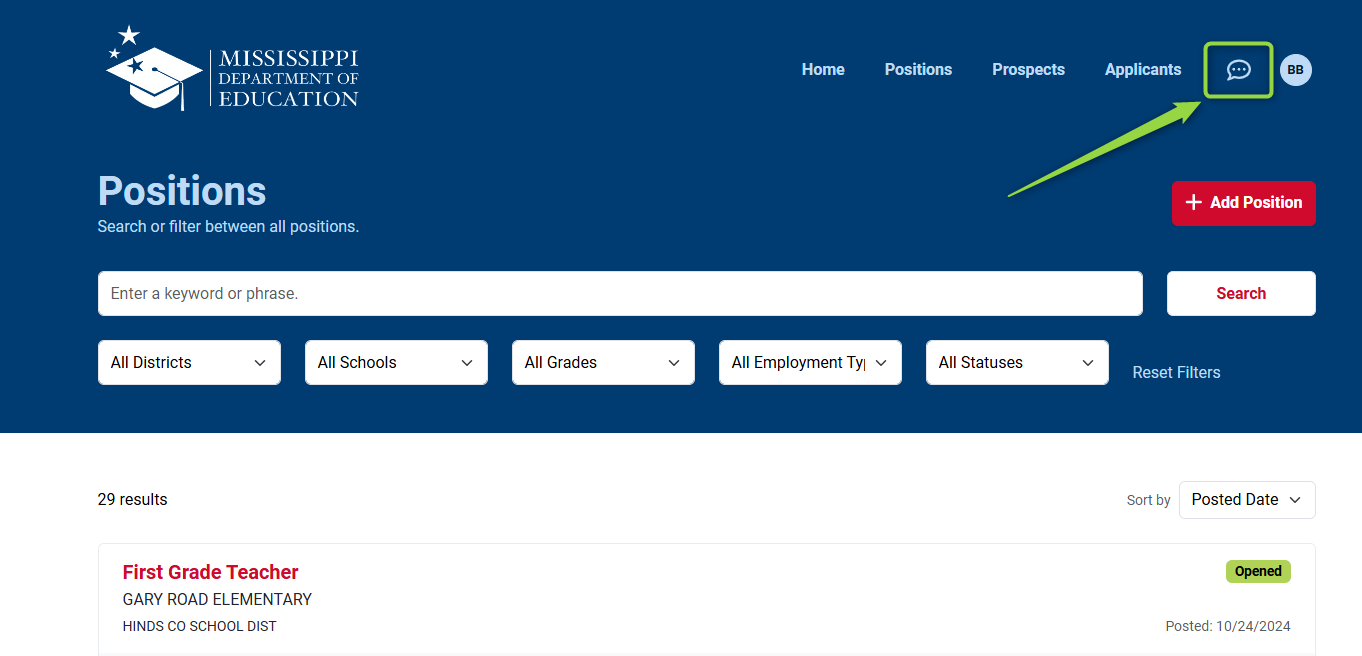Viewport: 1362px width, 656px height.
Task: Open the All Employment Types dropdown
Action: 810,363
